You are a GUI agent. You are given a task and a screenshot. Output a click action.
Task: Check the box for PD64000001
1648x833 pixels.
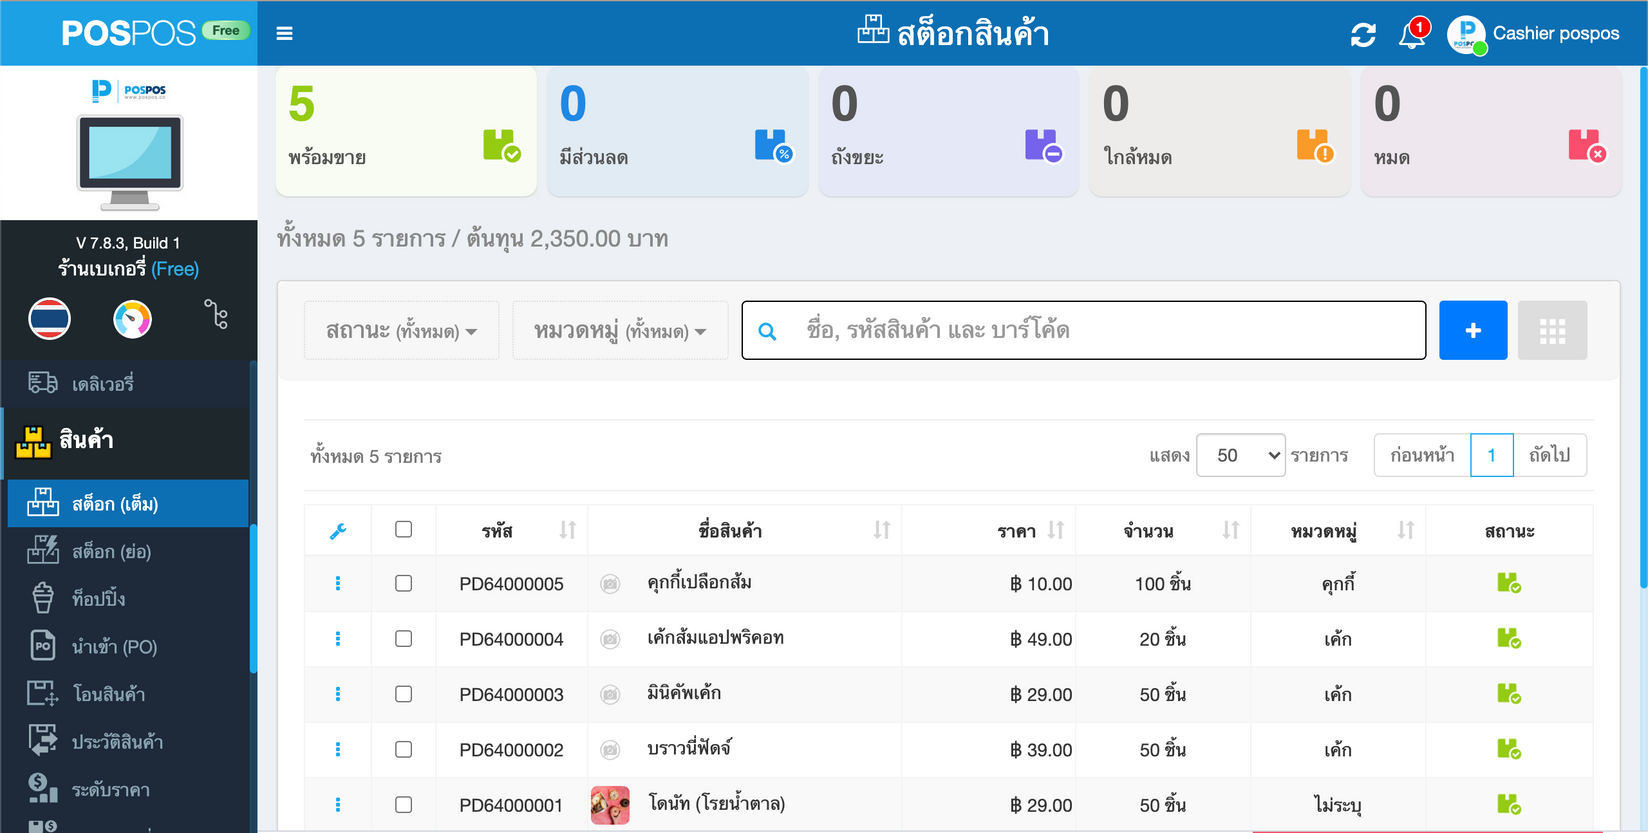click(x=403, y=804)
